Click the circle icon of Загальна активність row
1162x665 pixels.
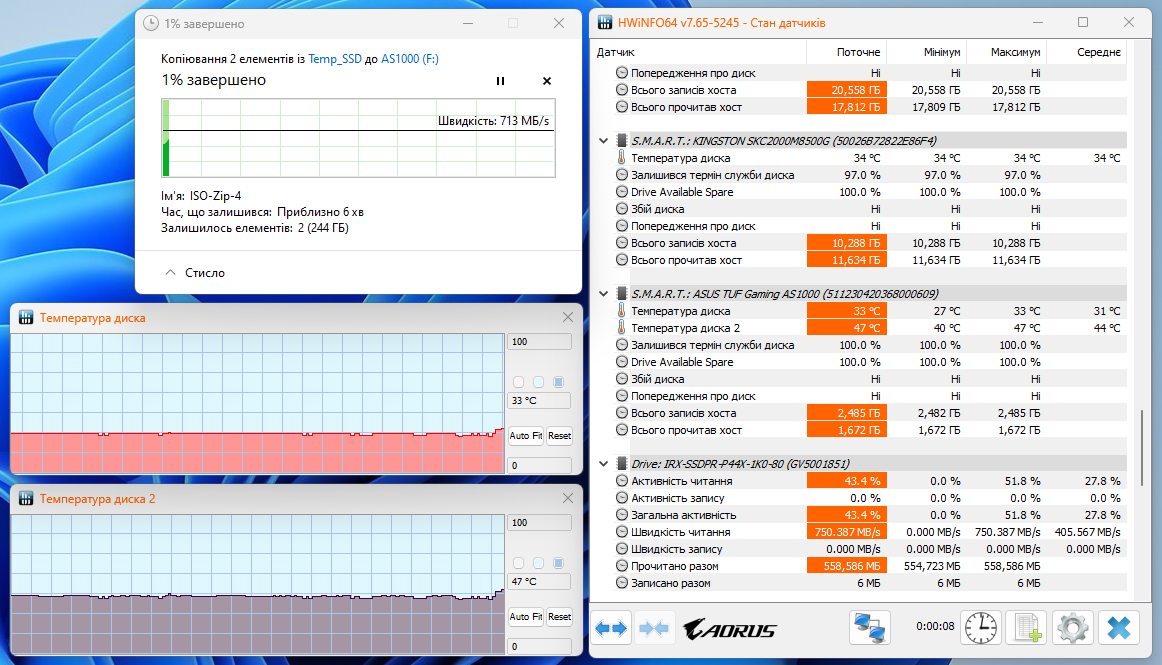tap(622, 515)
